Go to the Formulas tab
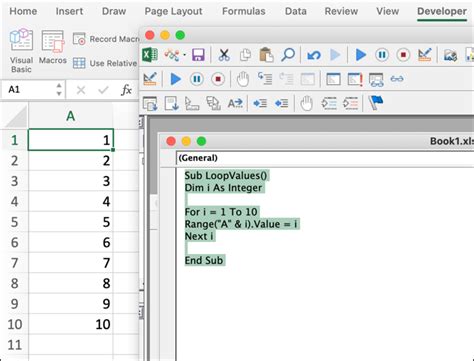 244,11
